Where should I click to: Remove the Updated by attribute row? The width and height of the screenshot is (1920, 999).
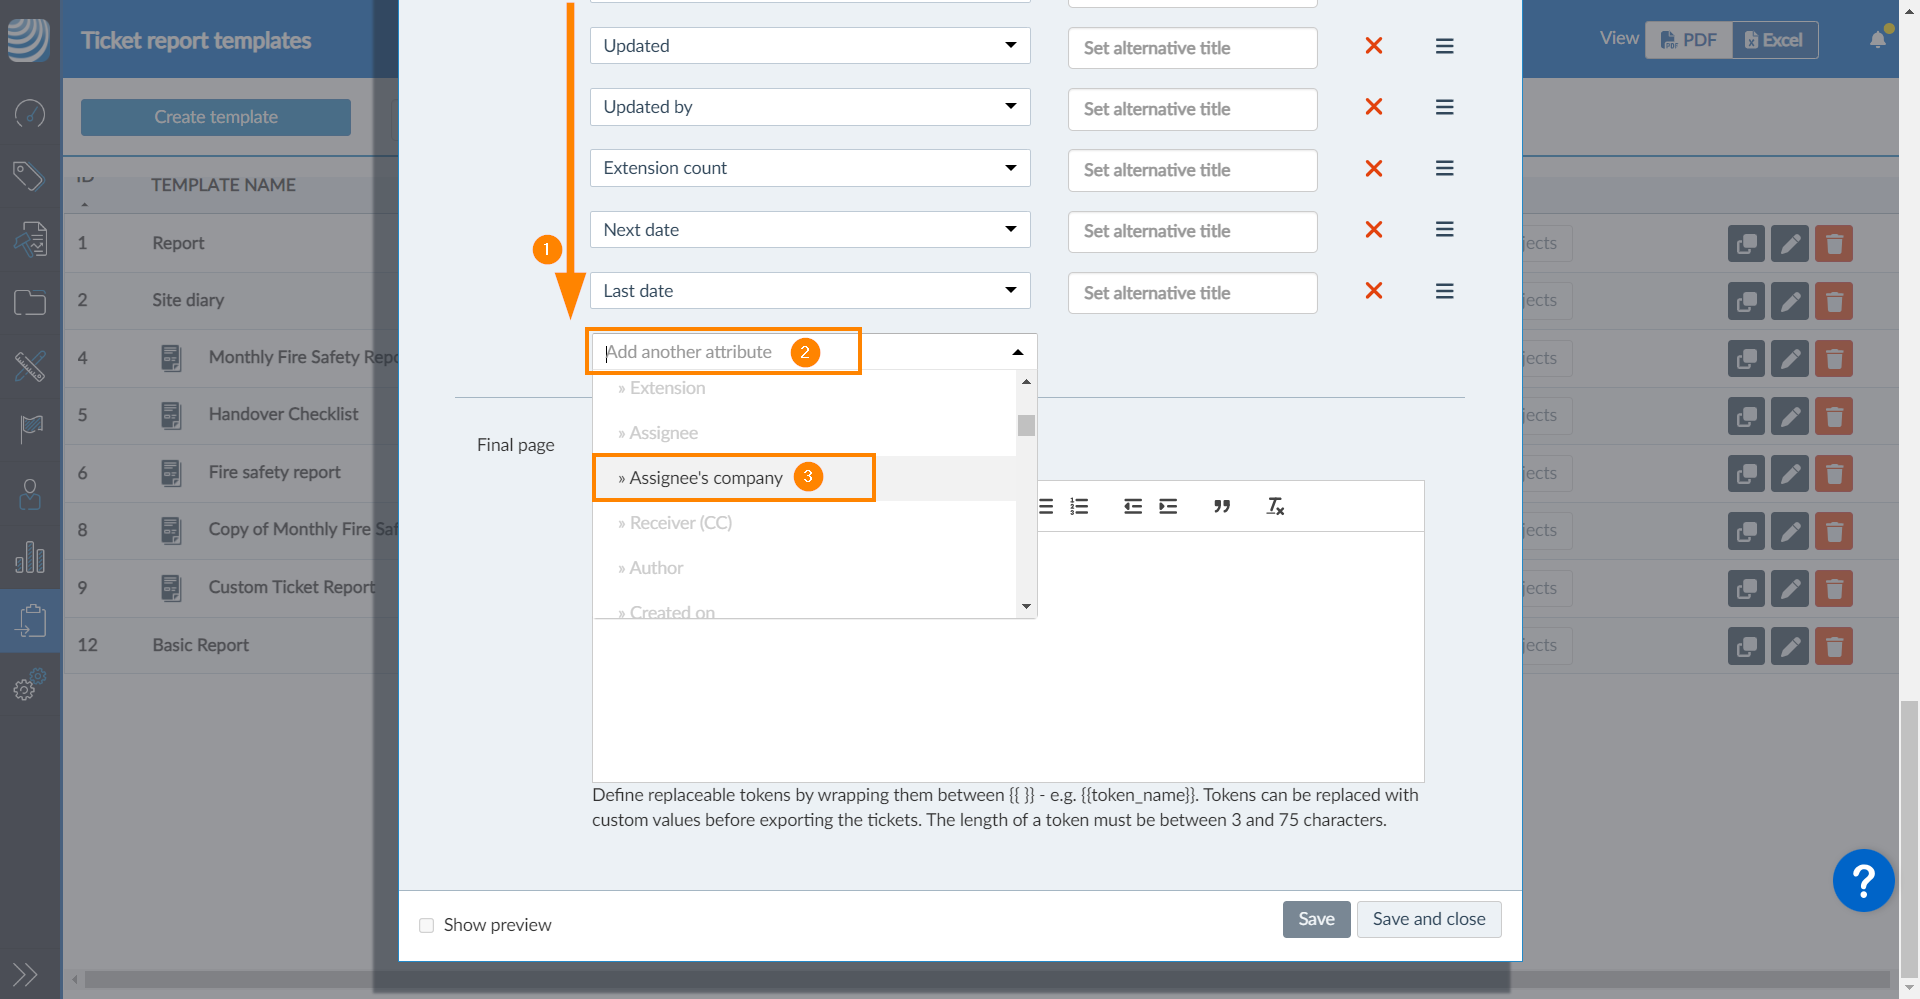(1373, 107)
